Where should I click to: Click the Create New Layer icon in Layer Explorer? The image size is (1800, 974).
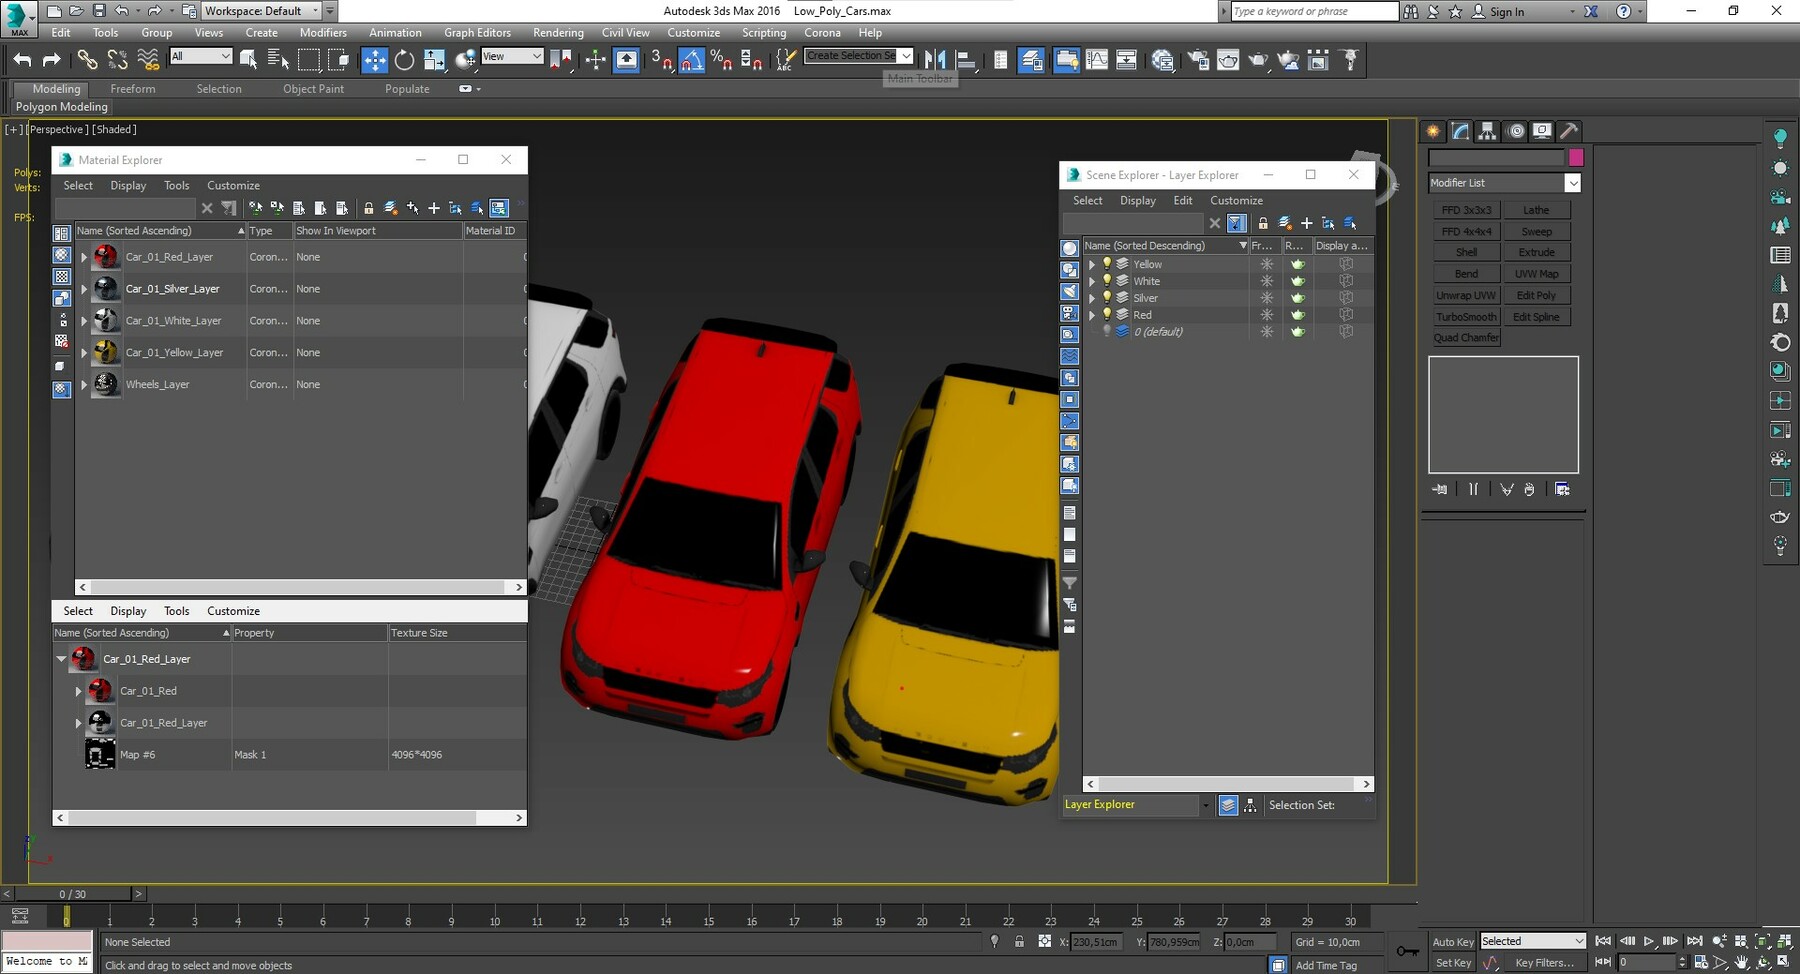tap(1307, 223)
